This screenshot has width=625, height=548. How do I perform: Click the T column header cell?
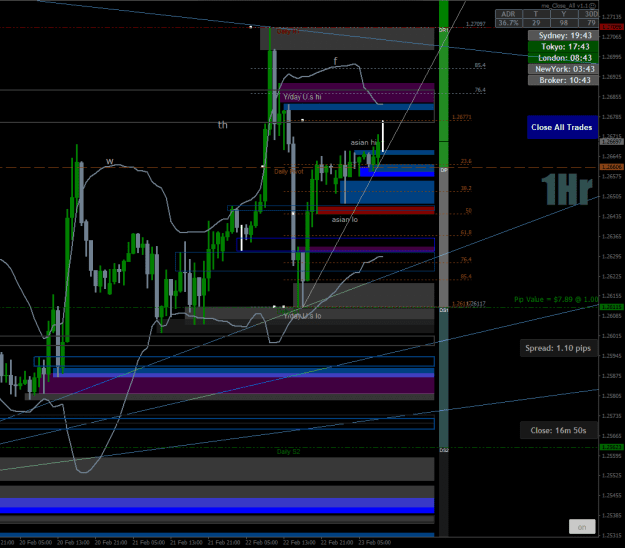click(536, 14)
